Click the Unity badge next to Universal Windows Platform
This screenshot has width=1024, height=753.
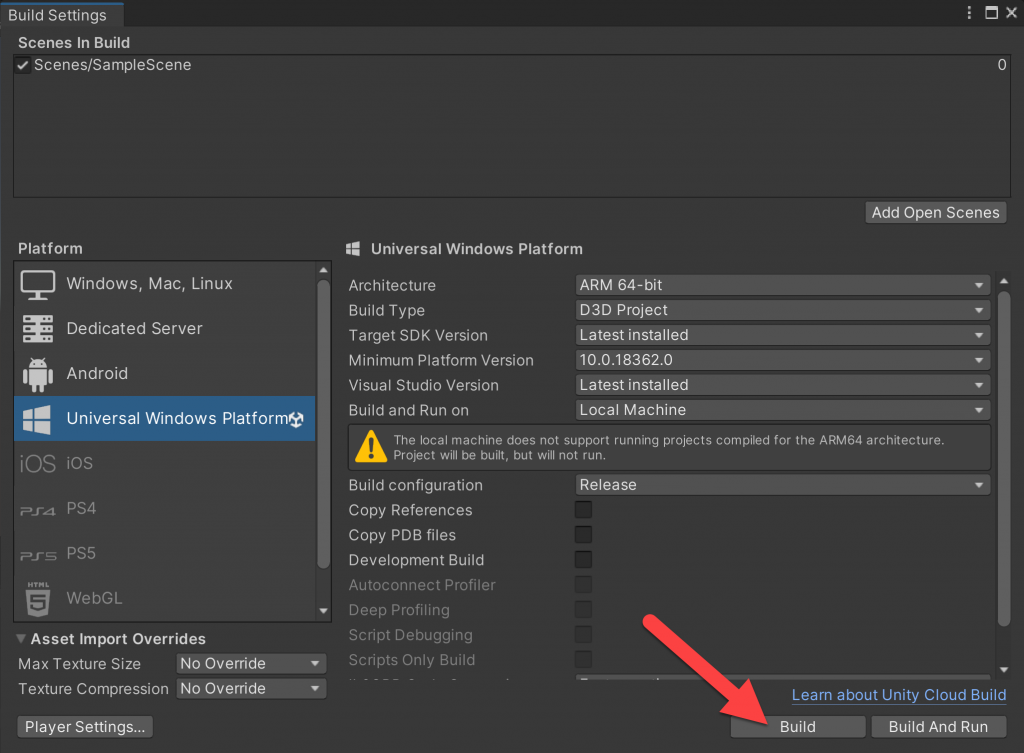[x=296, y=419]
